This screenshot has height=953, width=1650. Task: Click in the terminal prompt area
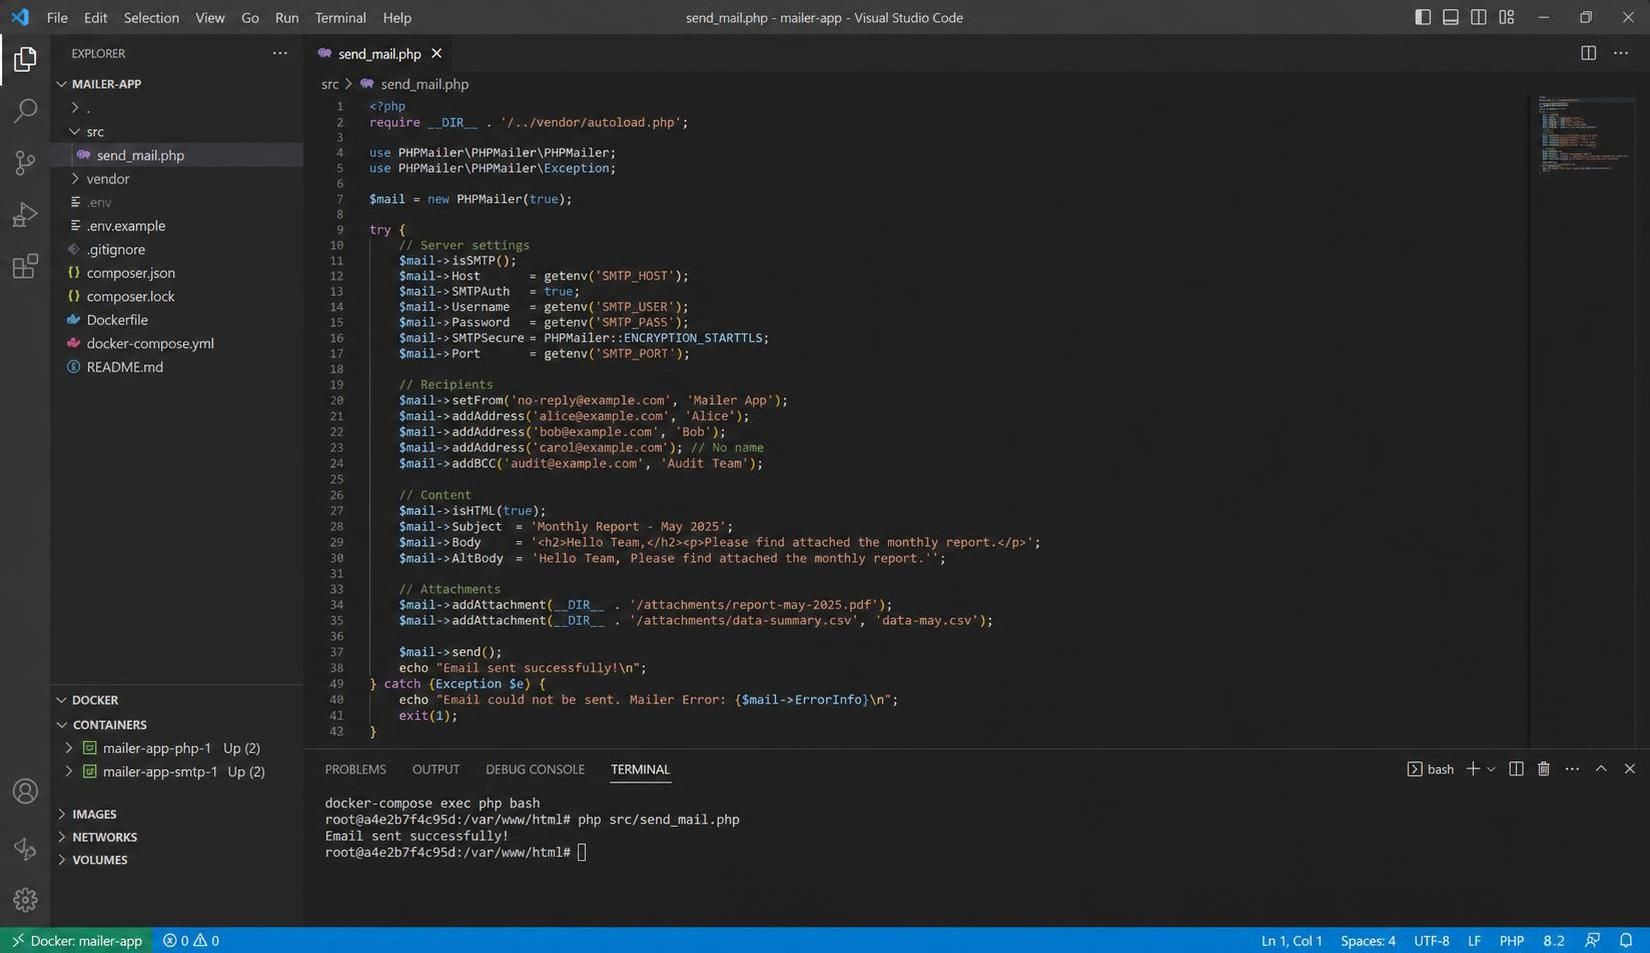tap(581, 852)
